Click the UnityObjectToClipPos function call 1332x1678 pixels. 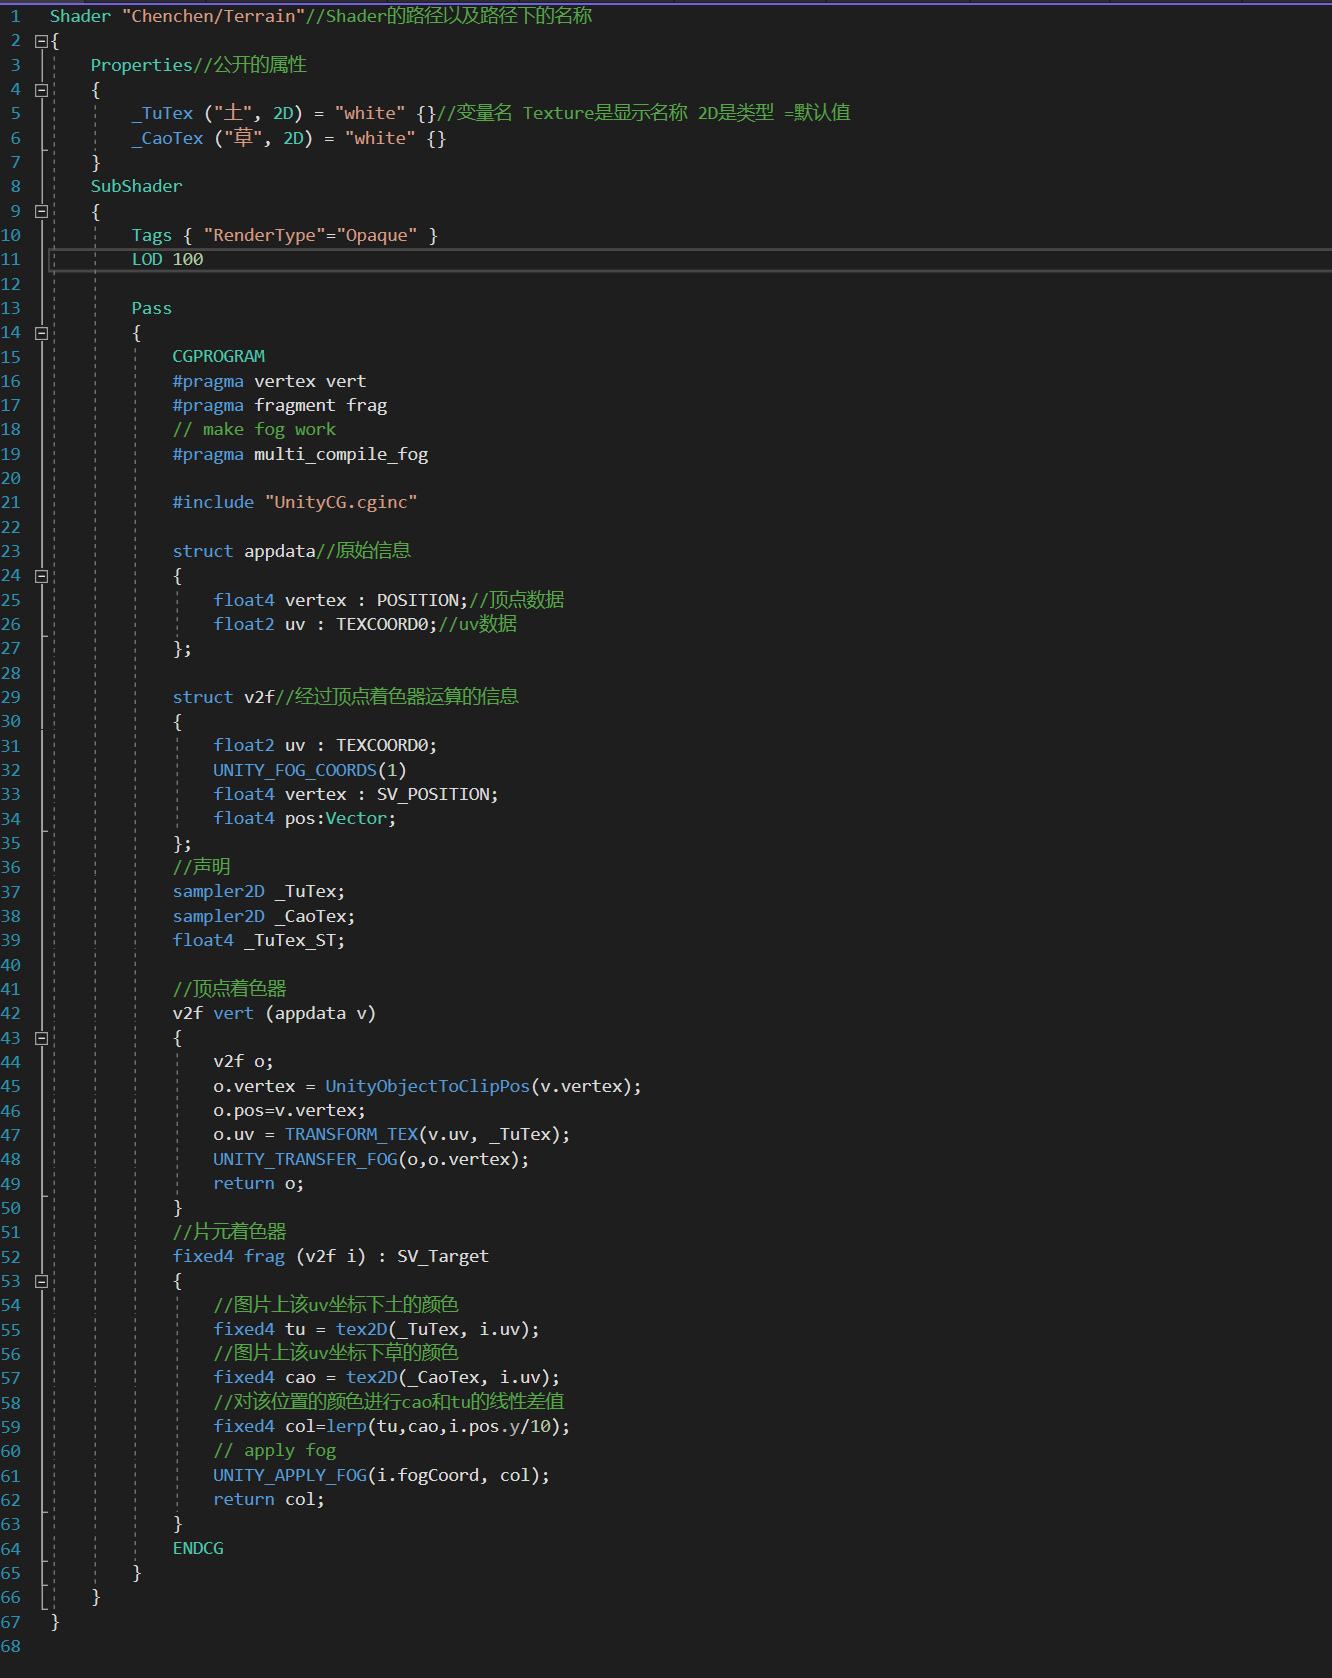click(x=427, y=1086)
